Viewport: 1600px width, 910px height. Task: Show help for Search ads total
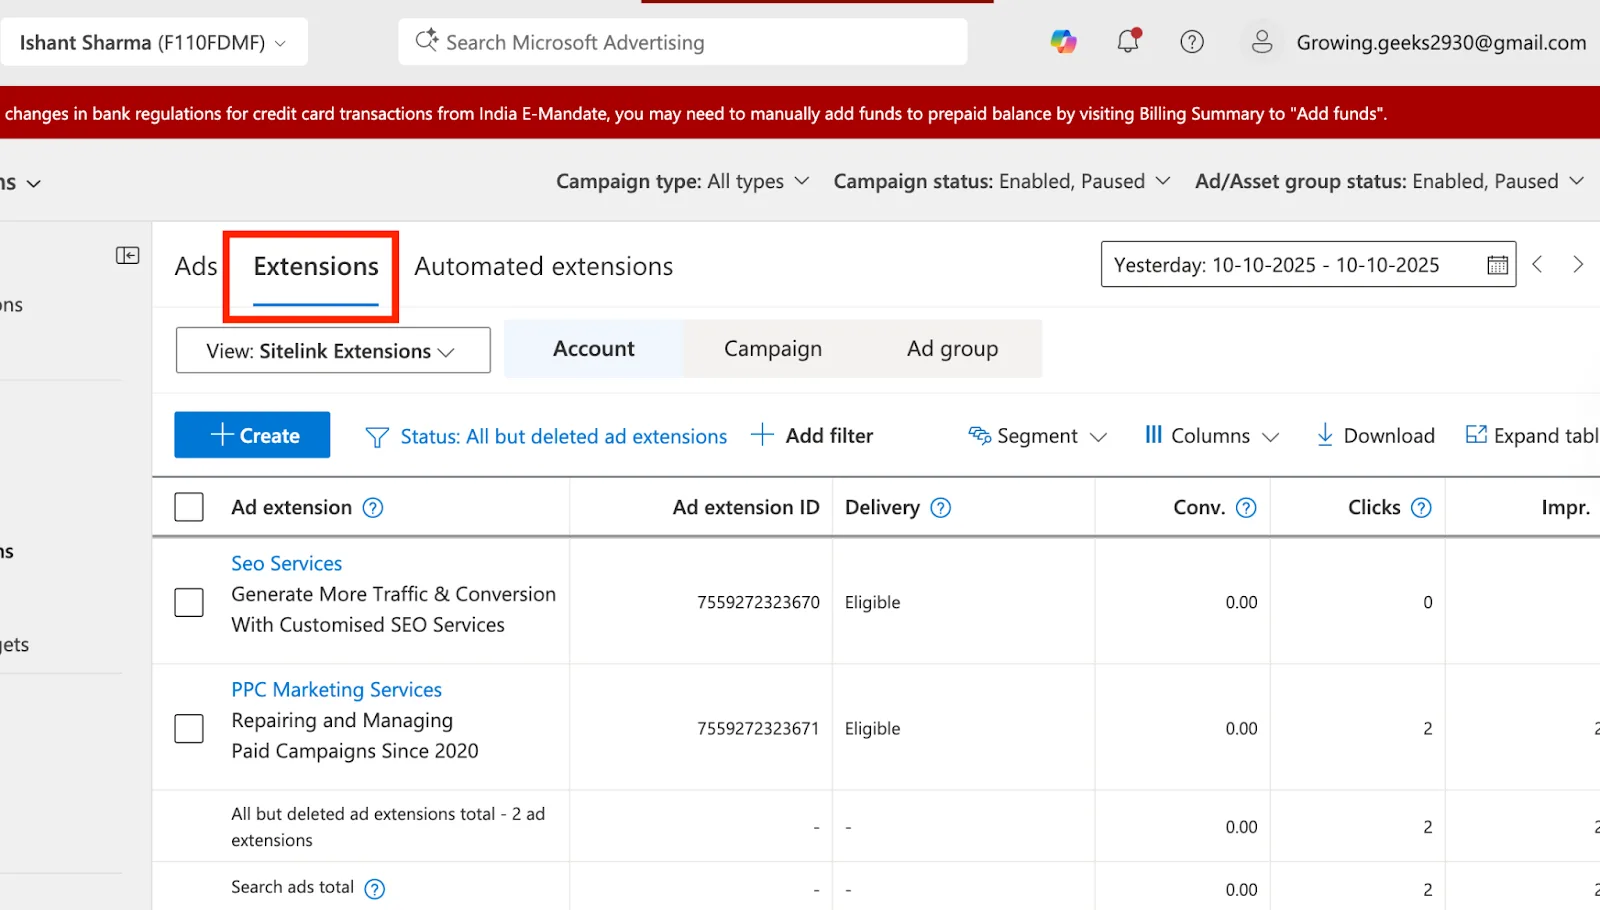click(375, 889)
